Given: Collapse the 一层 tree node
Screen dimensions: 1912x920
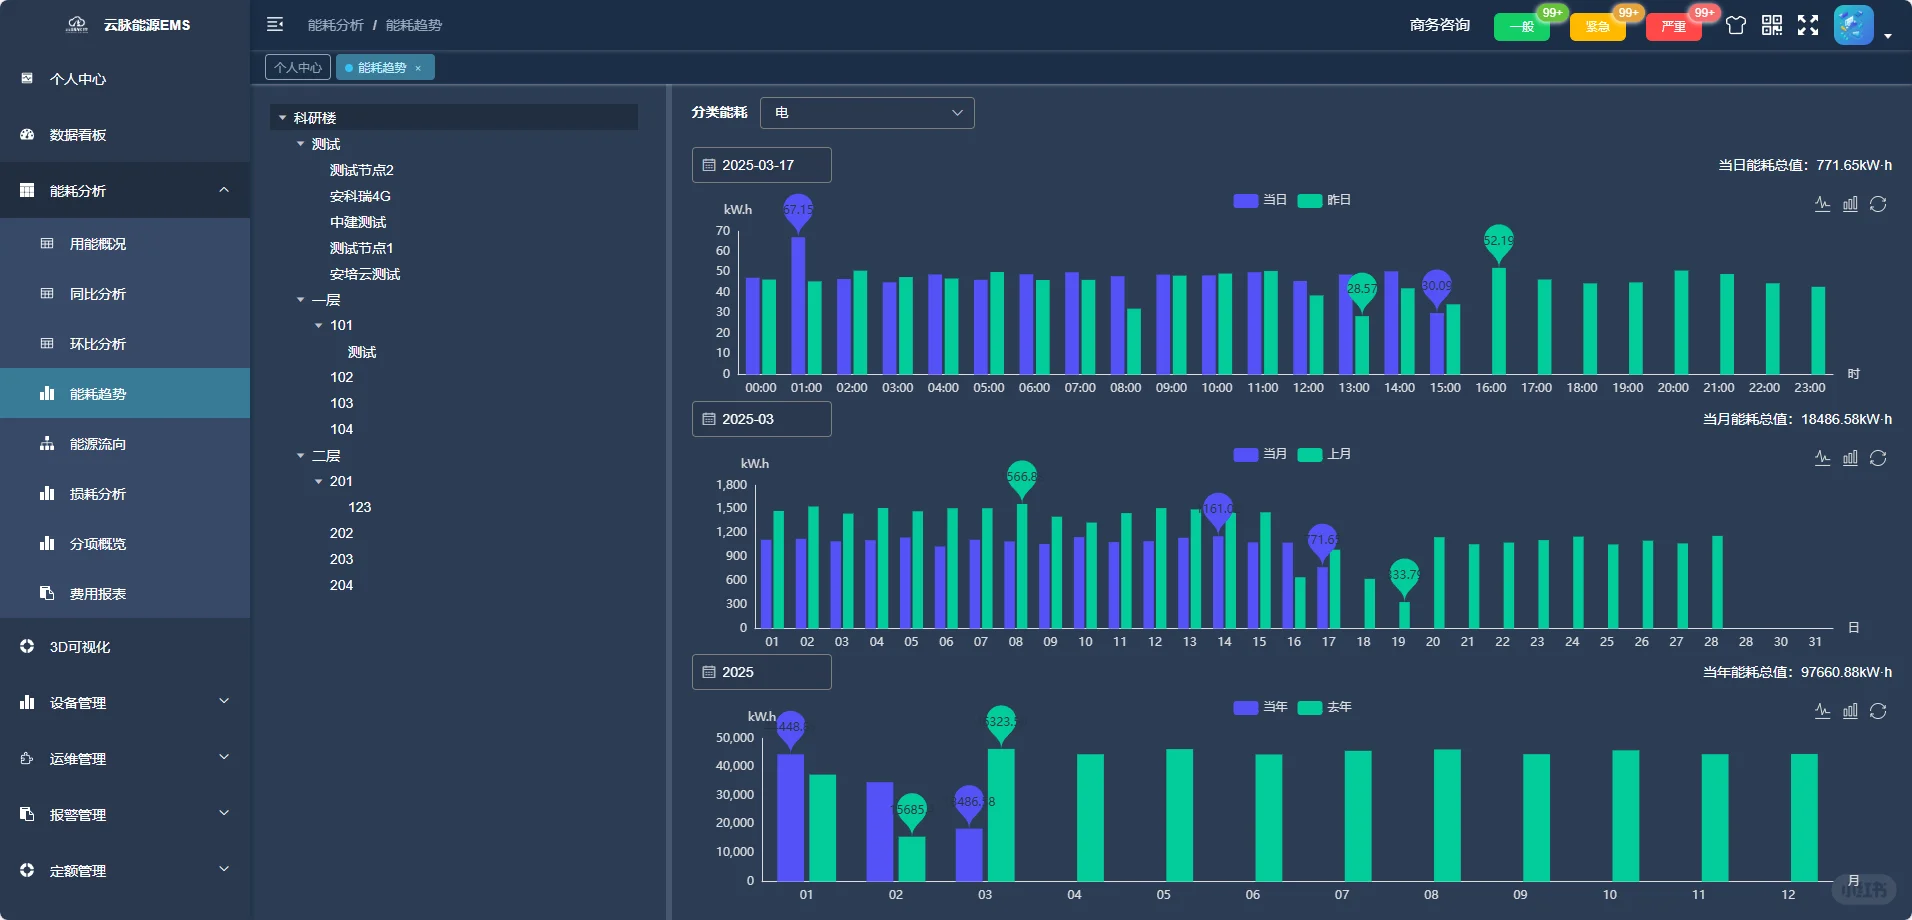Looking at the screenshot, I should click(301, 300).
